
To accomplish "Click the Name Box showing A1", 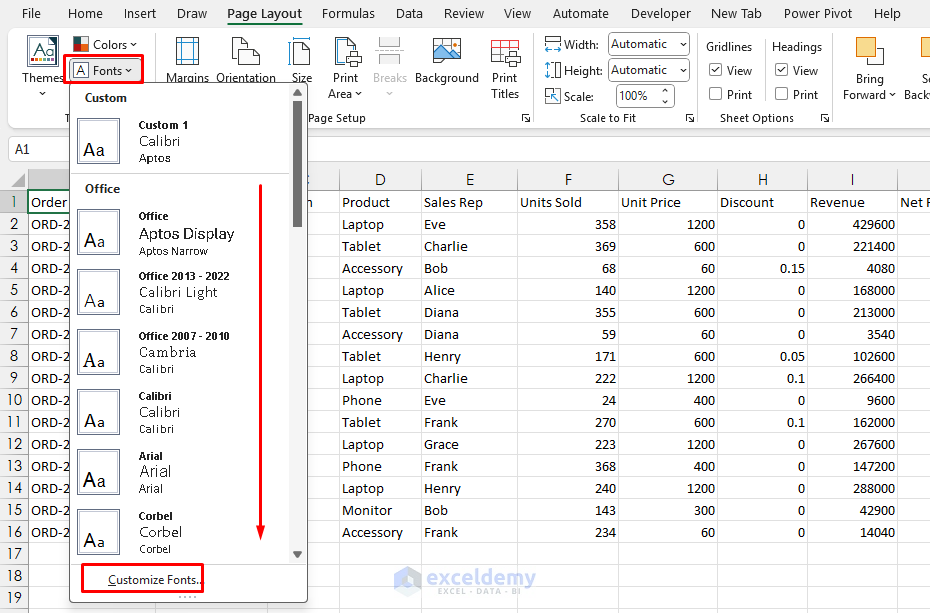I will (39, 149).
